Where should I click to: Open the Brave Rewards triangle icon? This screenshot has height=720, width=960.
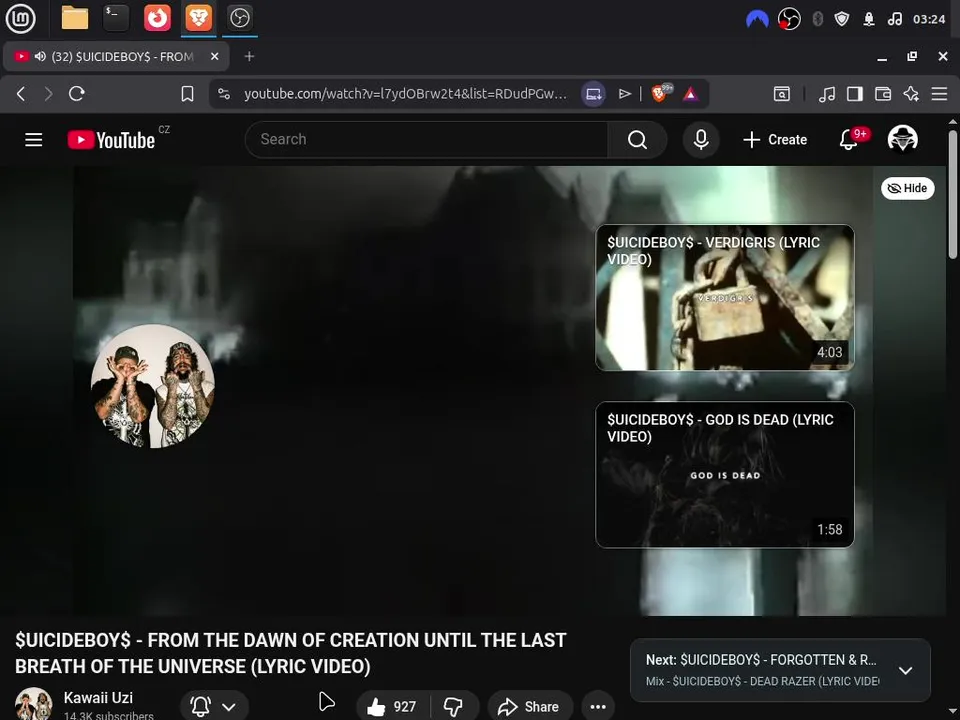coord(691,94)
